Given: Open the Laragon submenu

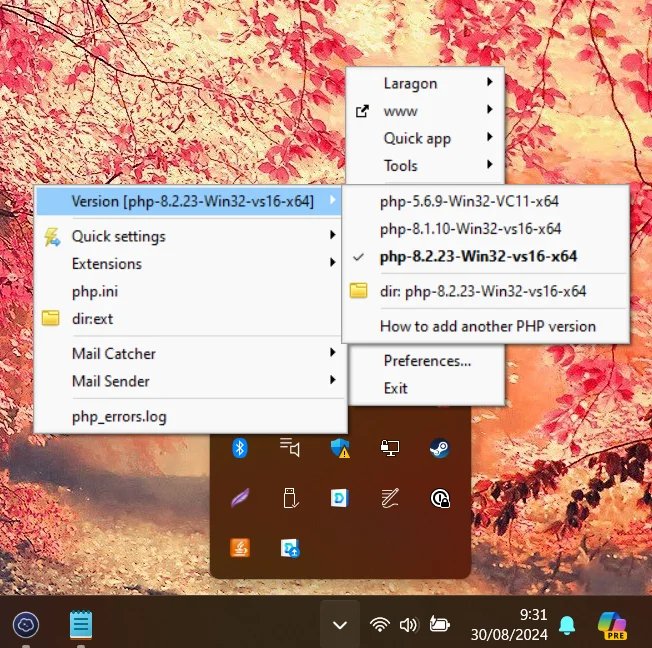Looking at the screenshot, I should click(425, 83).
